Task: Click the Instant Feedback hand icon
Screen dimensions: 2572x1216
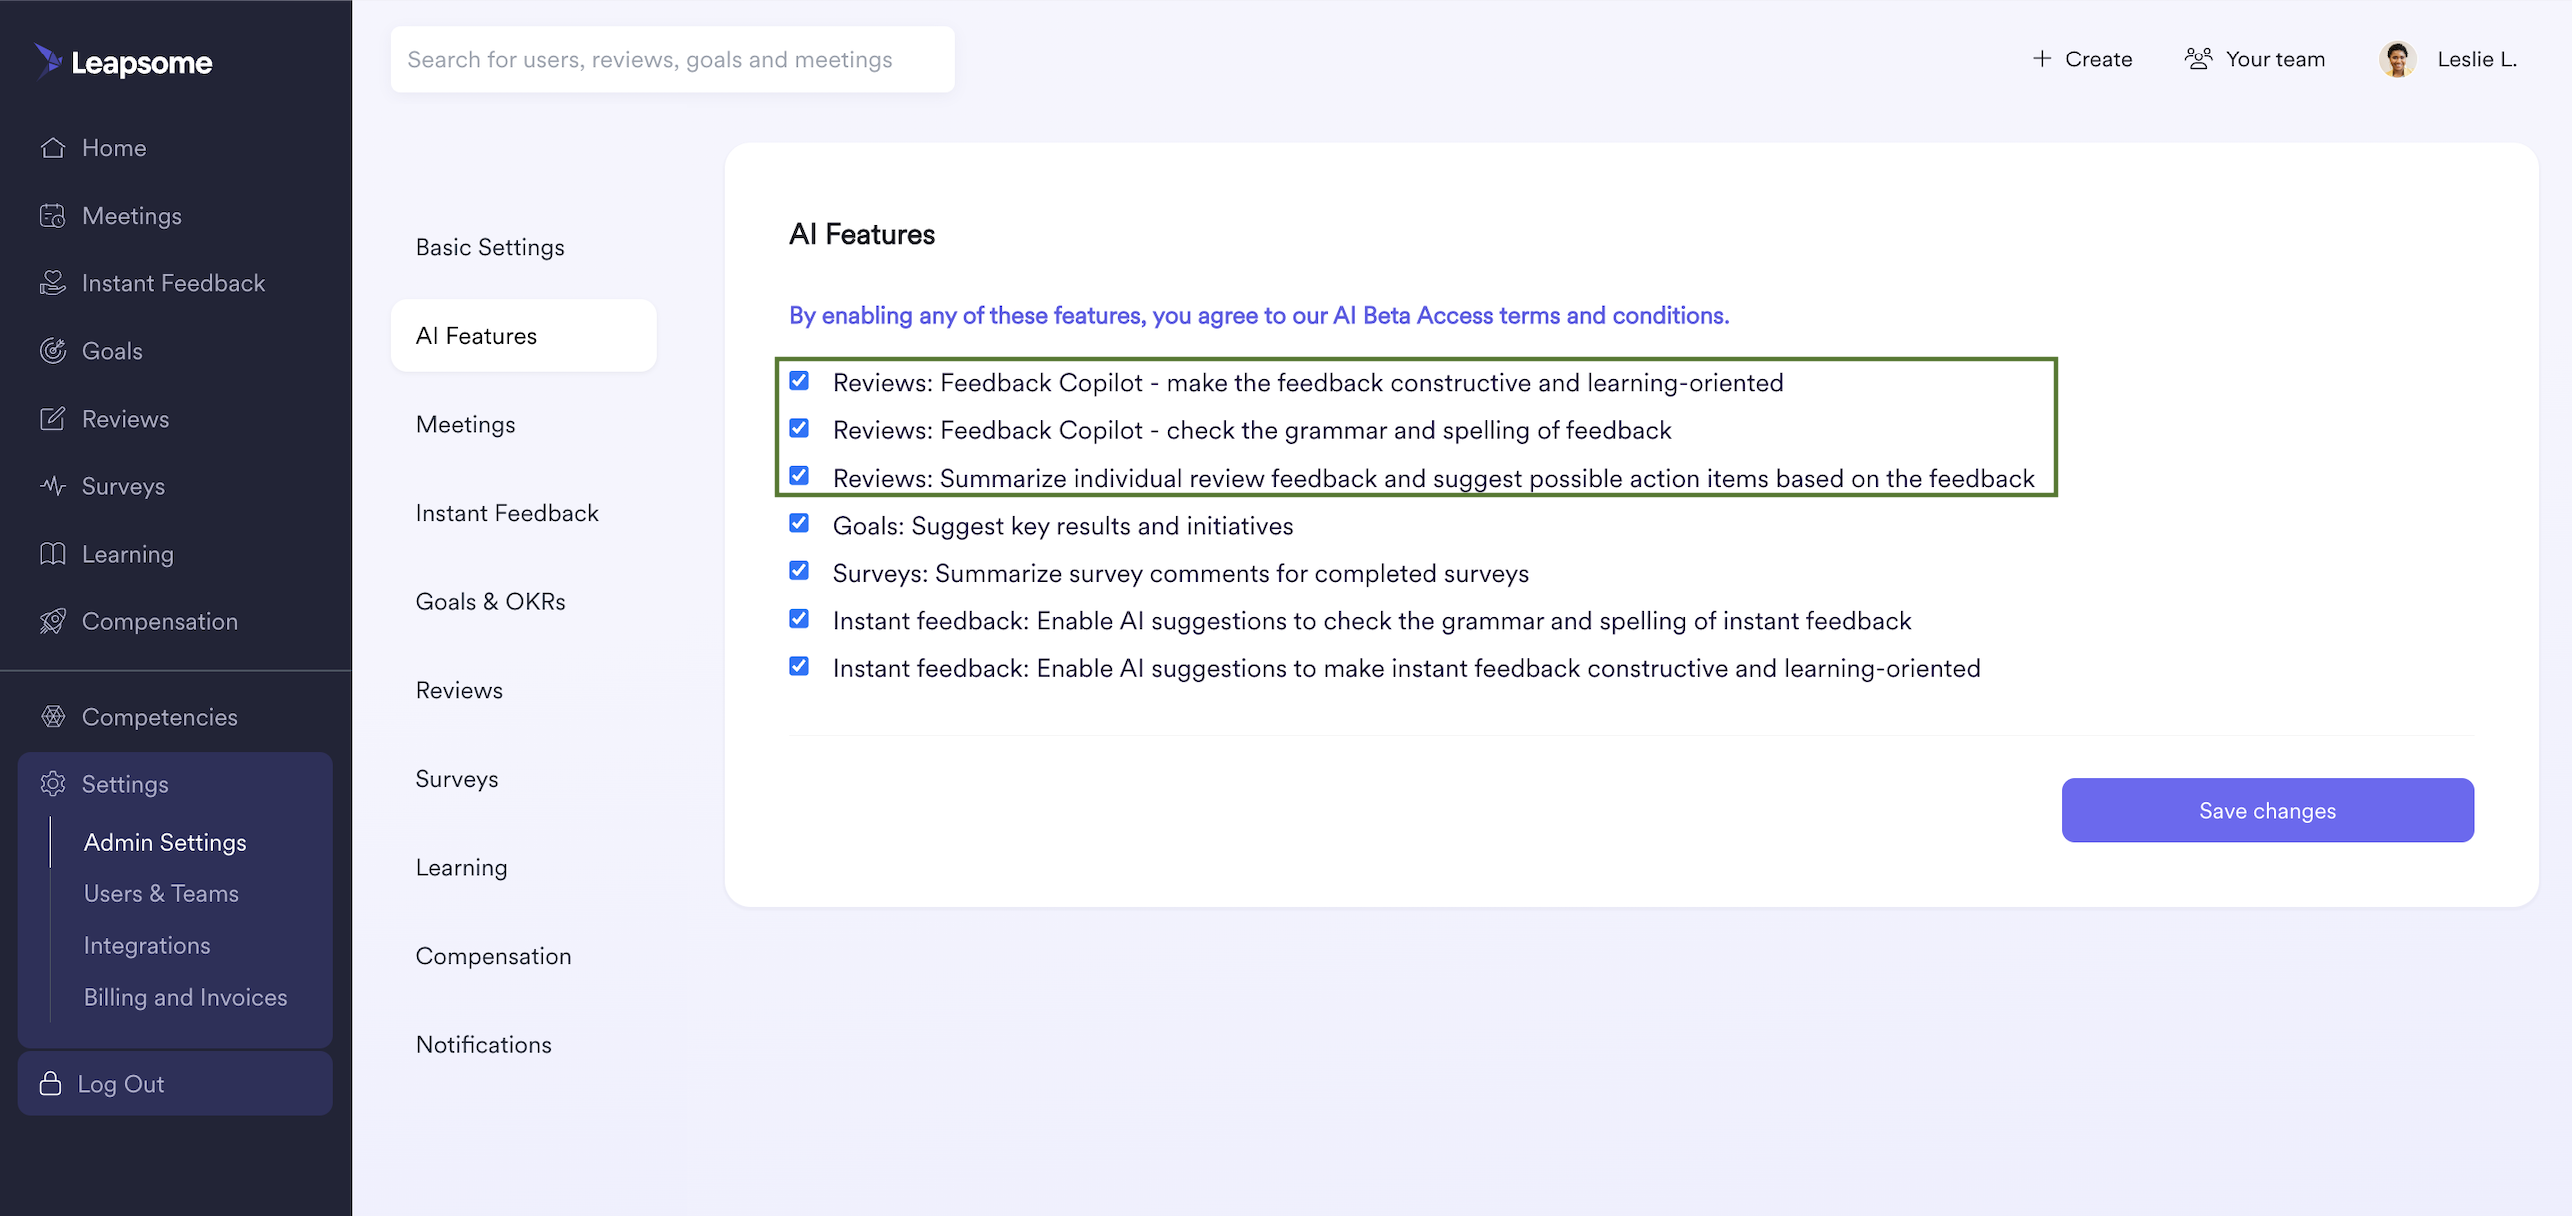Action: 53,283
